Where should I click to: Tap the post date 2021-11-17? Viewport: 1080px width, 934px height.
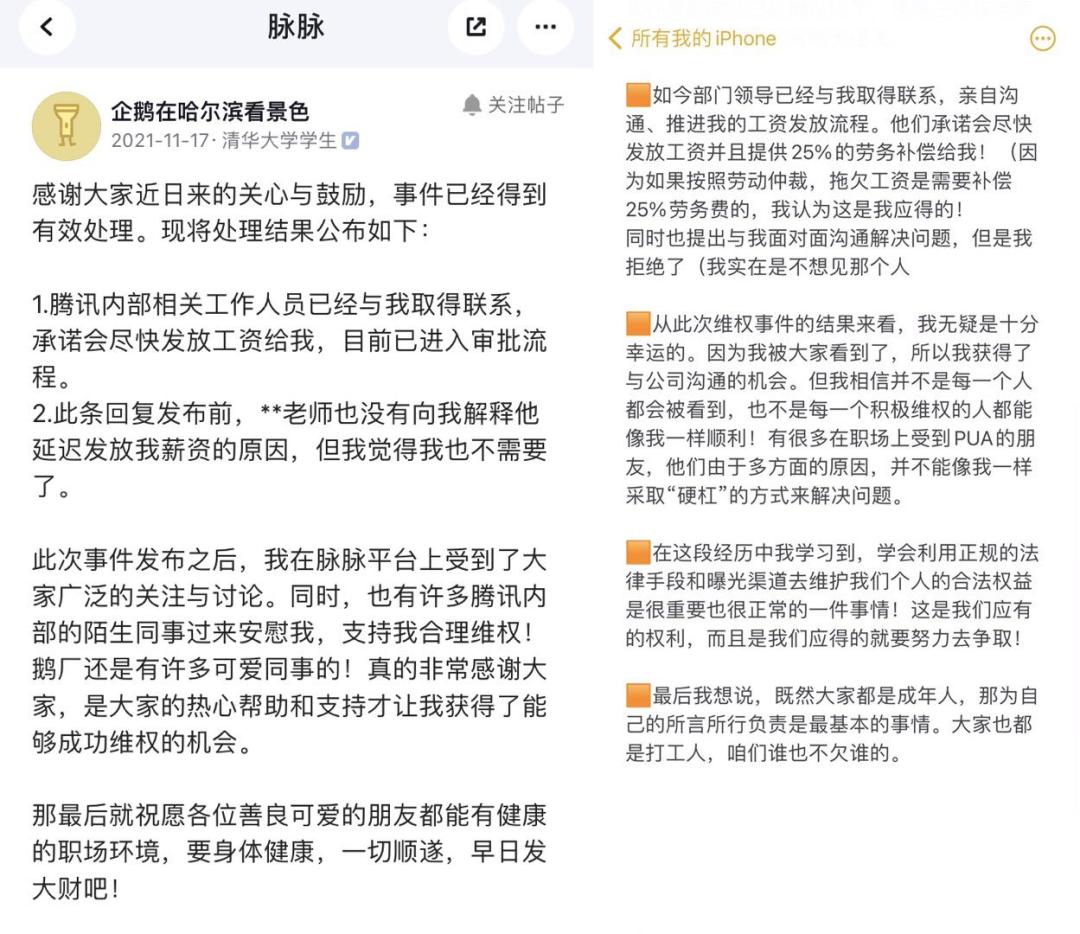(160, 141)
